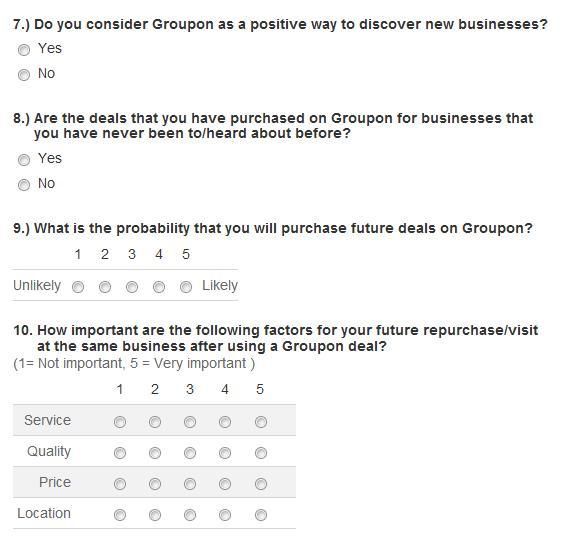Set Price importance to 4

(x=225, y=484)
